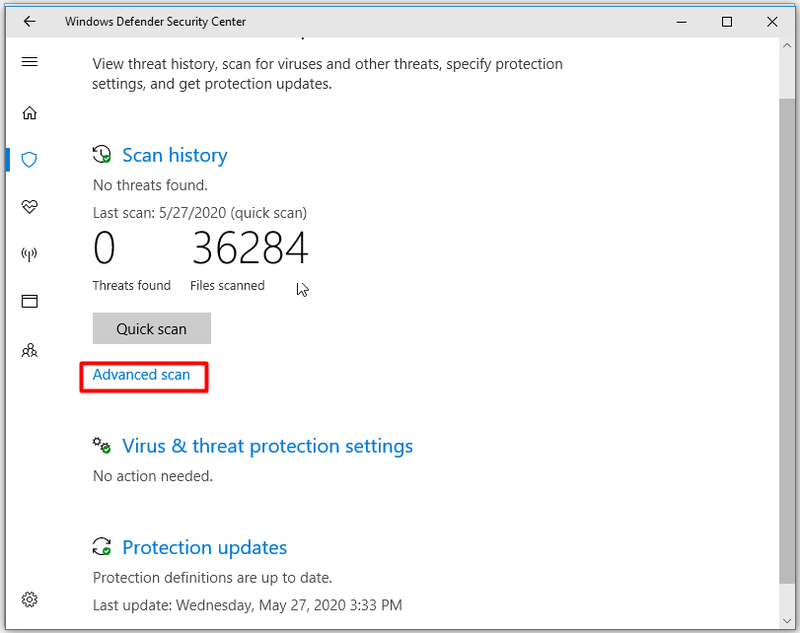Screen dimensions: 800x633
Task: Open the Protection updates link
Action: point(205,548)
